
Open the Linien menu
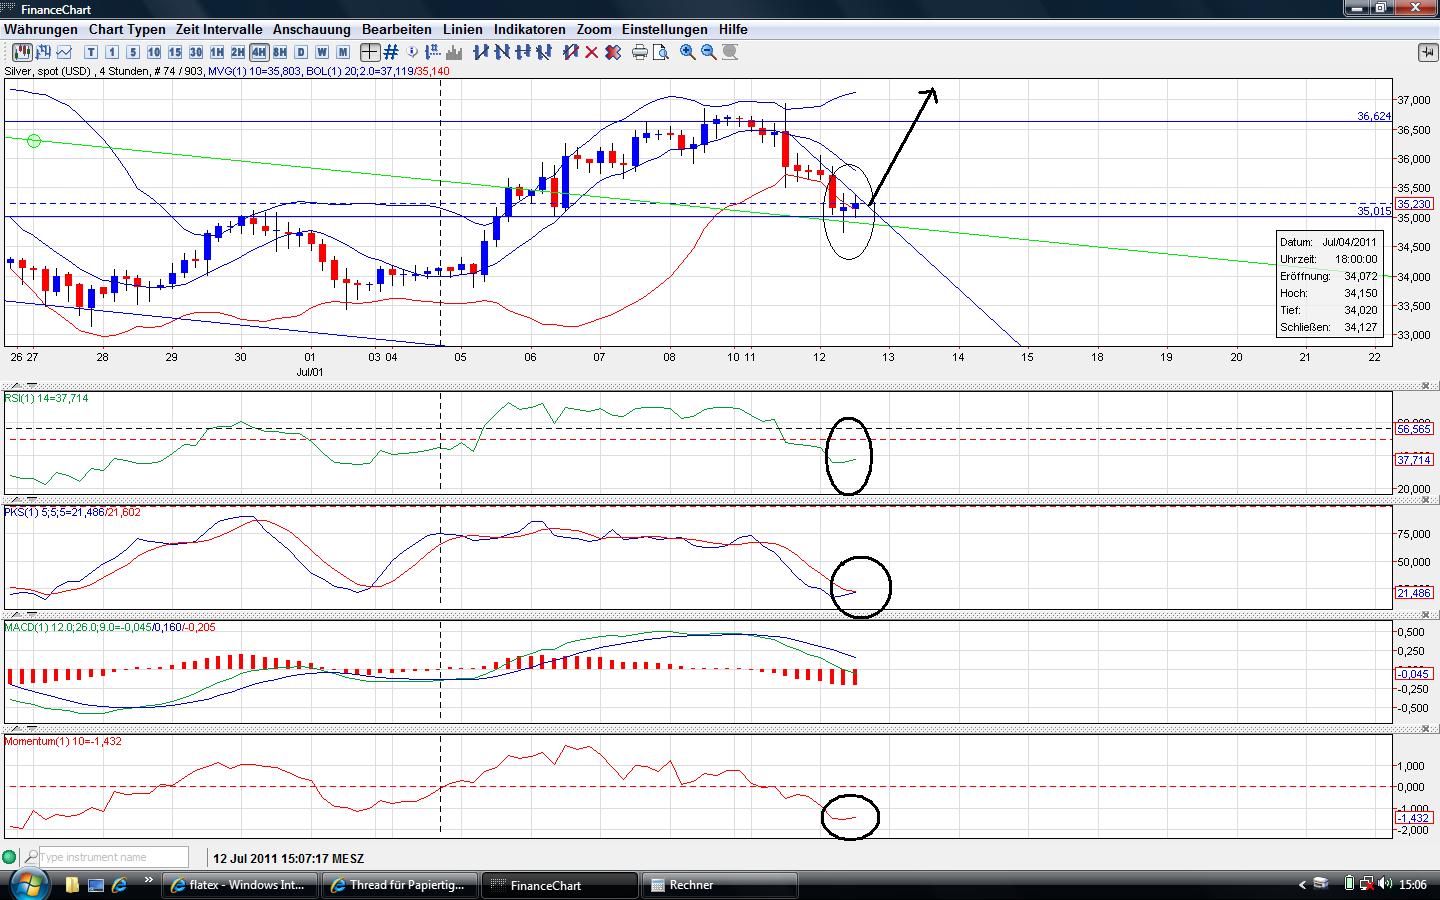(463, 30)
